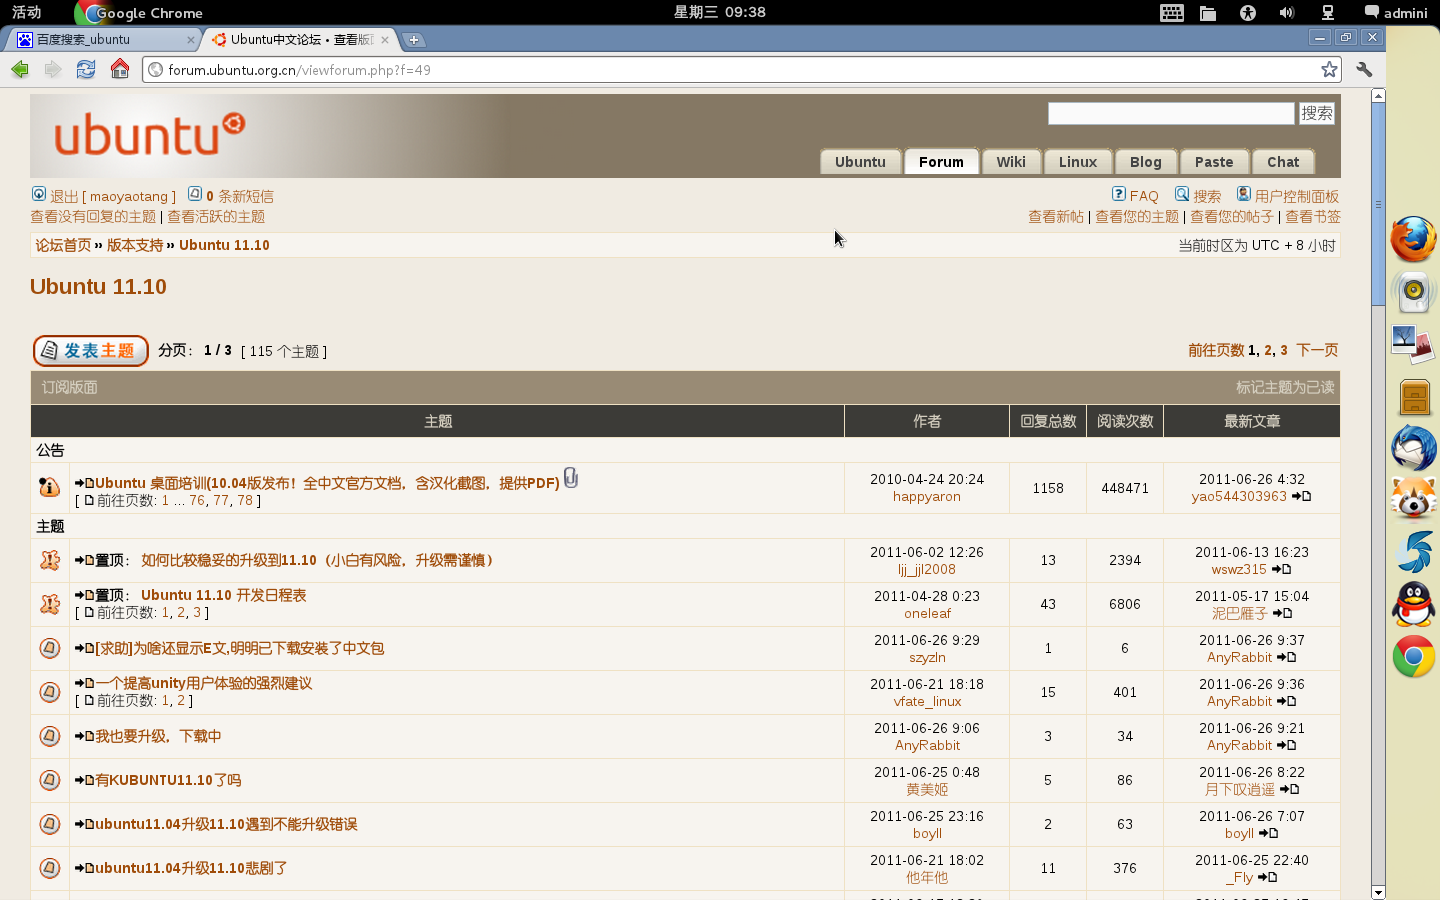Launch Google Chrome from the dock
The image size is (1440, 900).
[x=1413, y=657]
